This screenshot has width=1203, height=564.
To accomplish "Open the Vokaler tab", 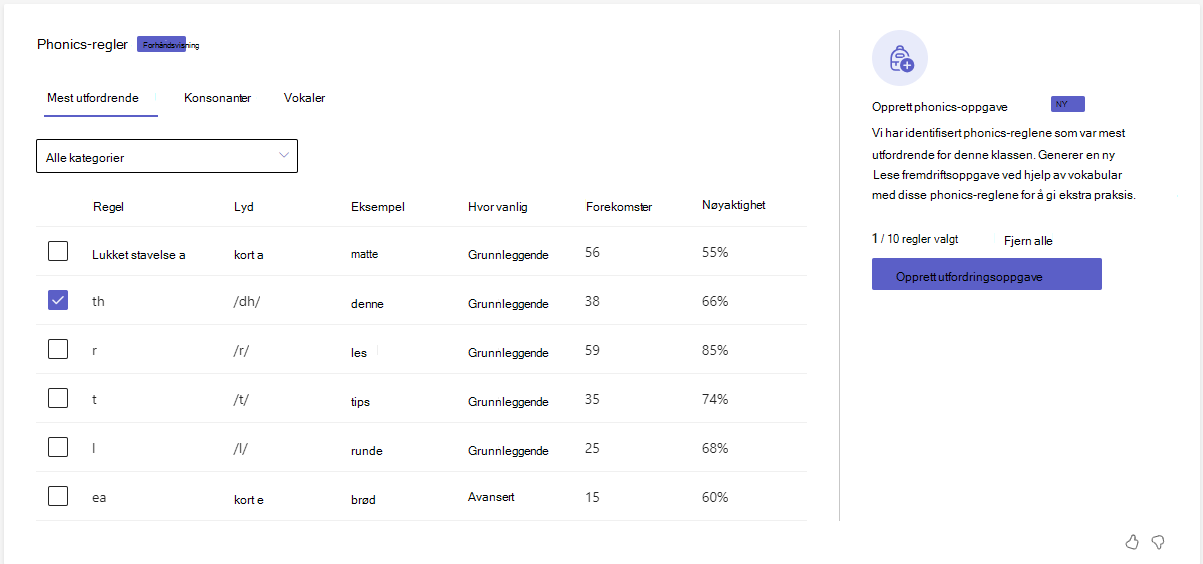I will tap(305, 98).
